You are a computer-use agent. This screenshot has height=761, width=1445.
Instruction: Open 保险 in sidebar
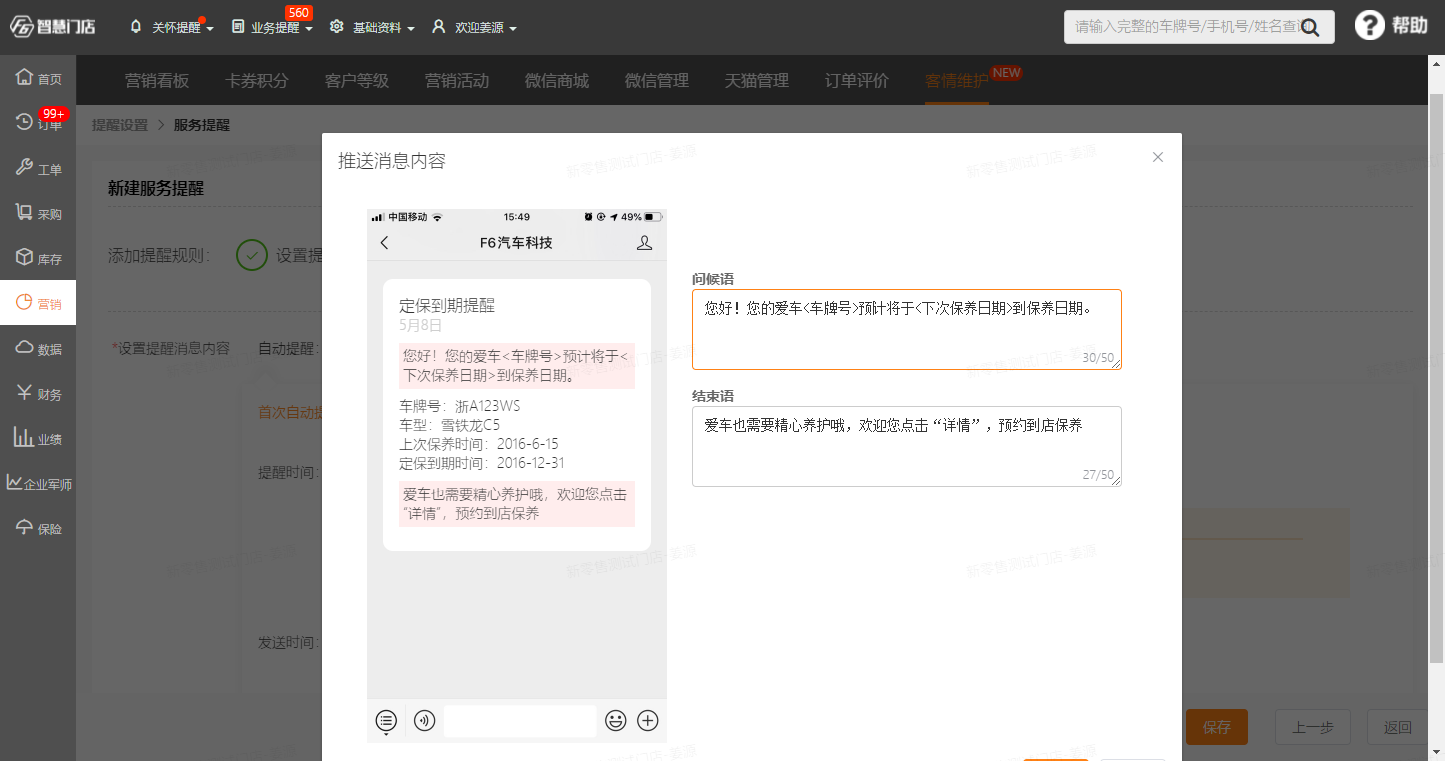click(x=38, y=528)
